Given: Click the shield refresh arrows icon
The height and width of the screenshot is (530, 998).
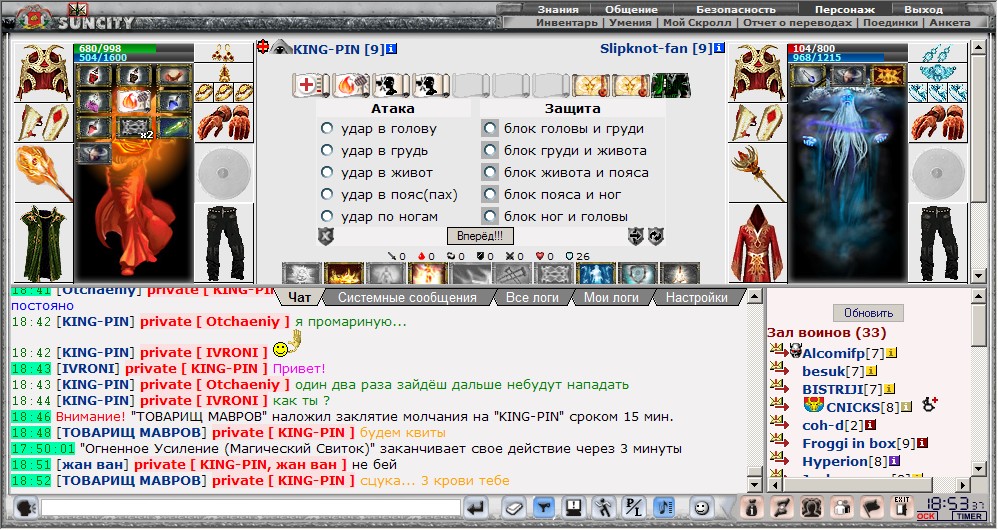Looking at the screenshot, I should [656, 237].
